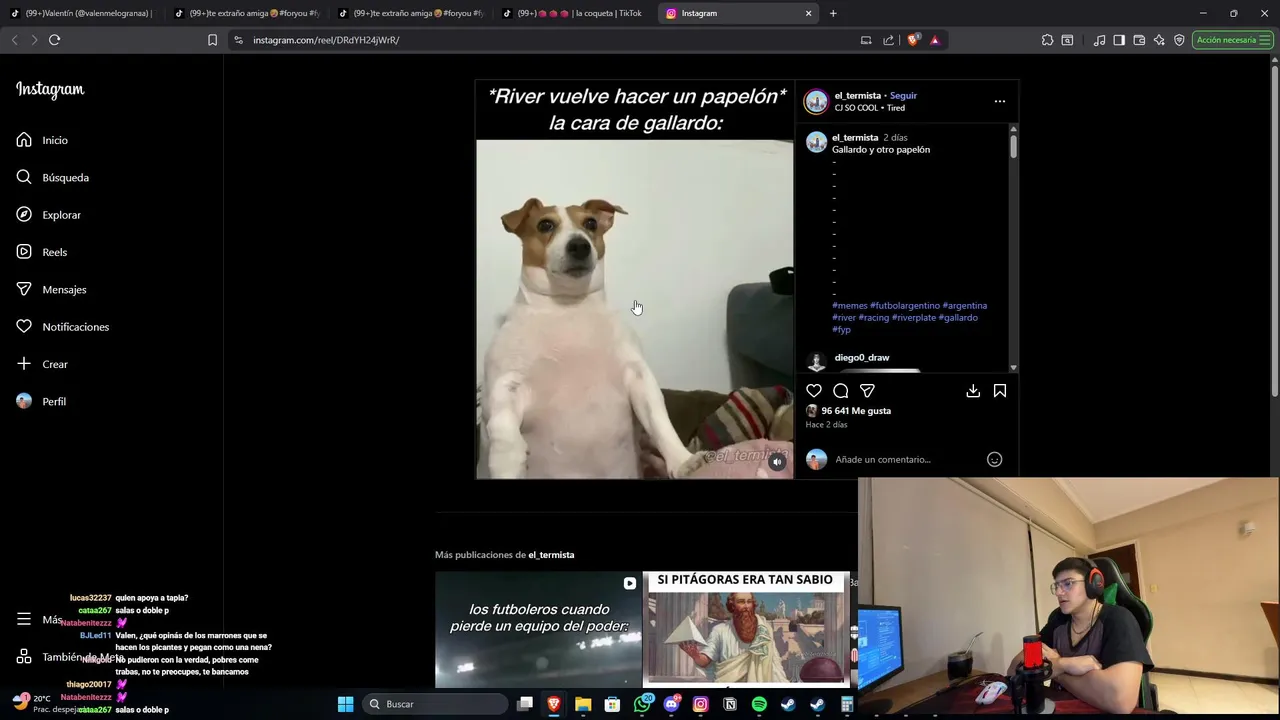This screenshot has width=1280, height=720.
Task: Click Brave Shields lion icon
Action: (x=913, y=40)
